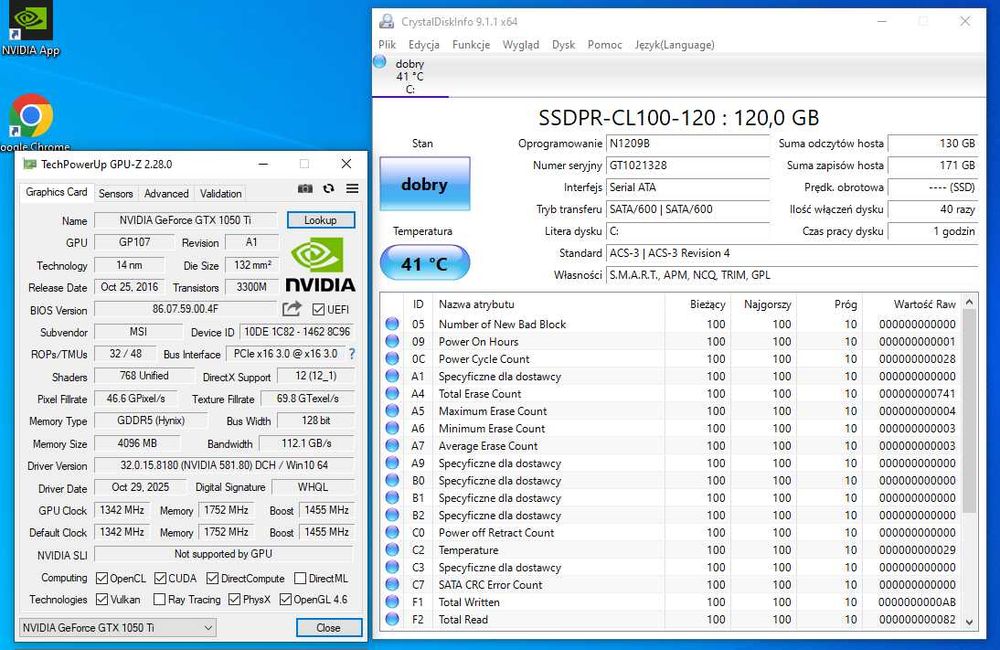Toggle the Vulkan checkbox
The width and height of the screenshot is (1000, 650).
click(101, 600)
